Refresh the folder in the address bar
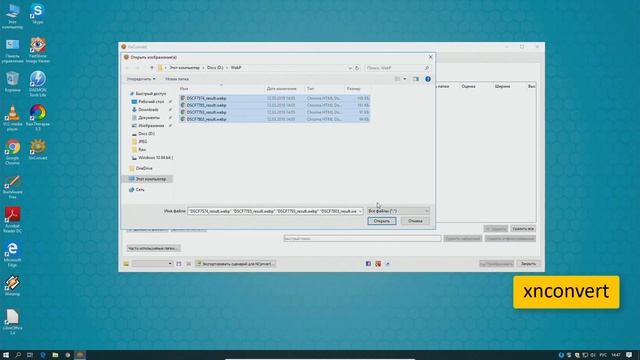The image size is (640, 360). click(357, 68)
